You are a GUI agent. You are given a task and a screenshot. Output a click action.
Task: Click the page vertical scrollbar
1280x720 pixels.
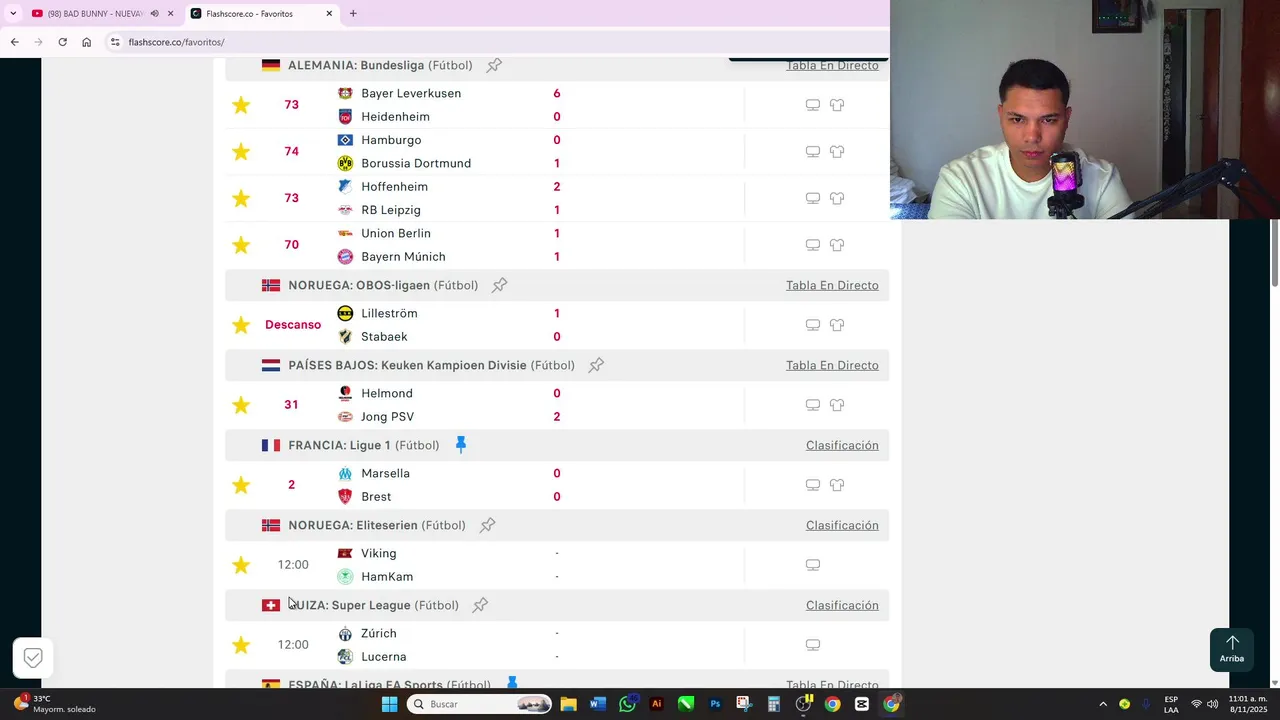click(1274, 252)
